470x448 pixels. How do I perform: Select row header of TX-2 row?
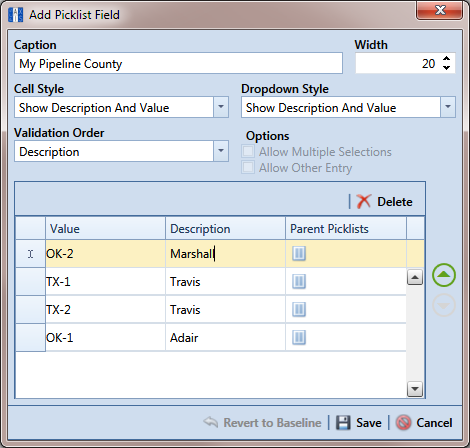30,310
